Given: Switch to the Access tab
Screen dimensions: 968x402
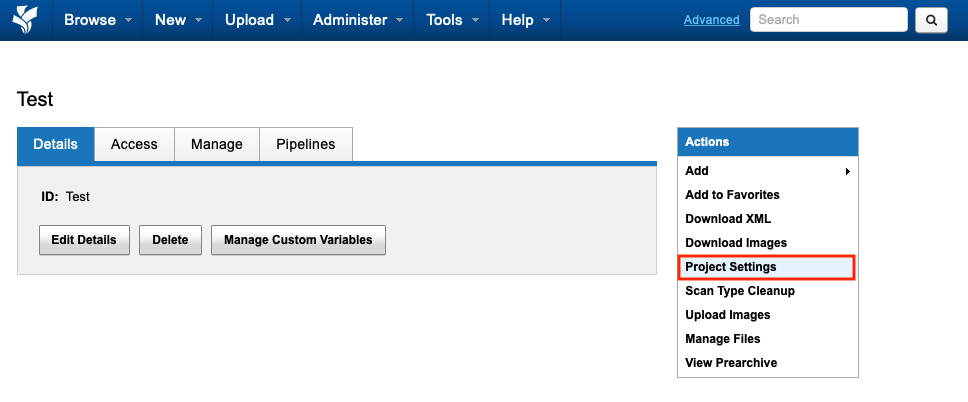Looking at the screenshot, I should (134, 144).
